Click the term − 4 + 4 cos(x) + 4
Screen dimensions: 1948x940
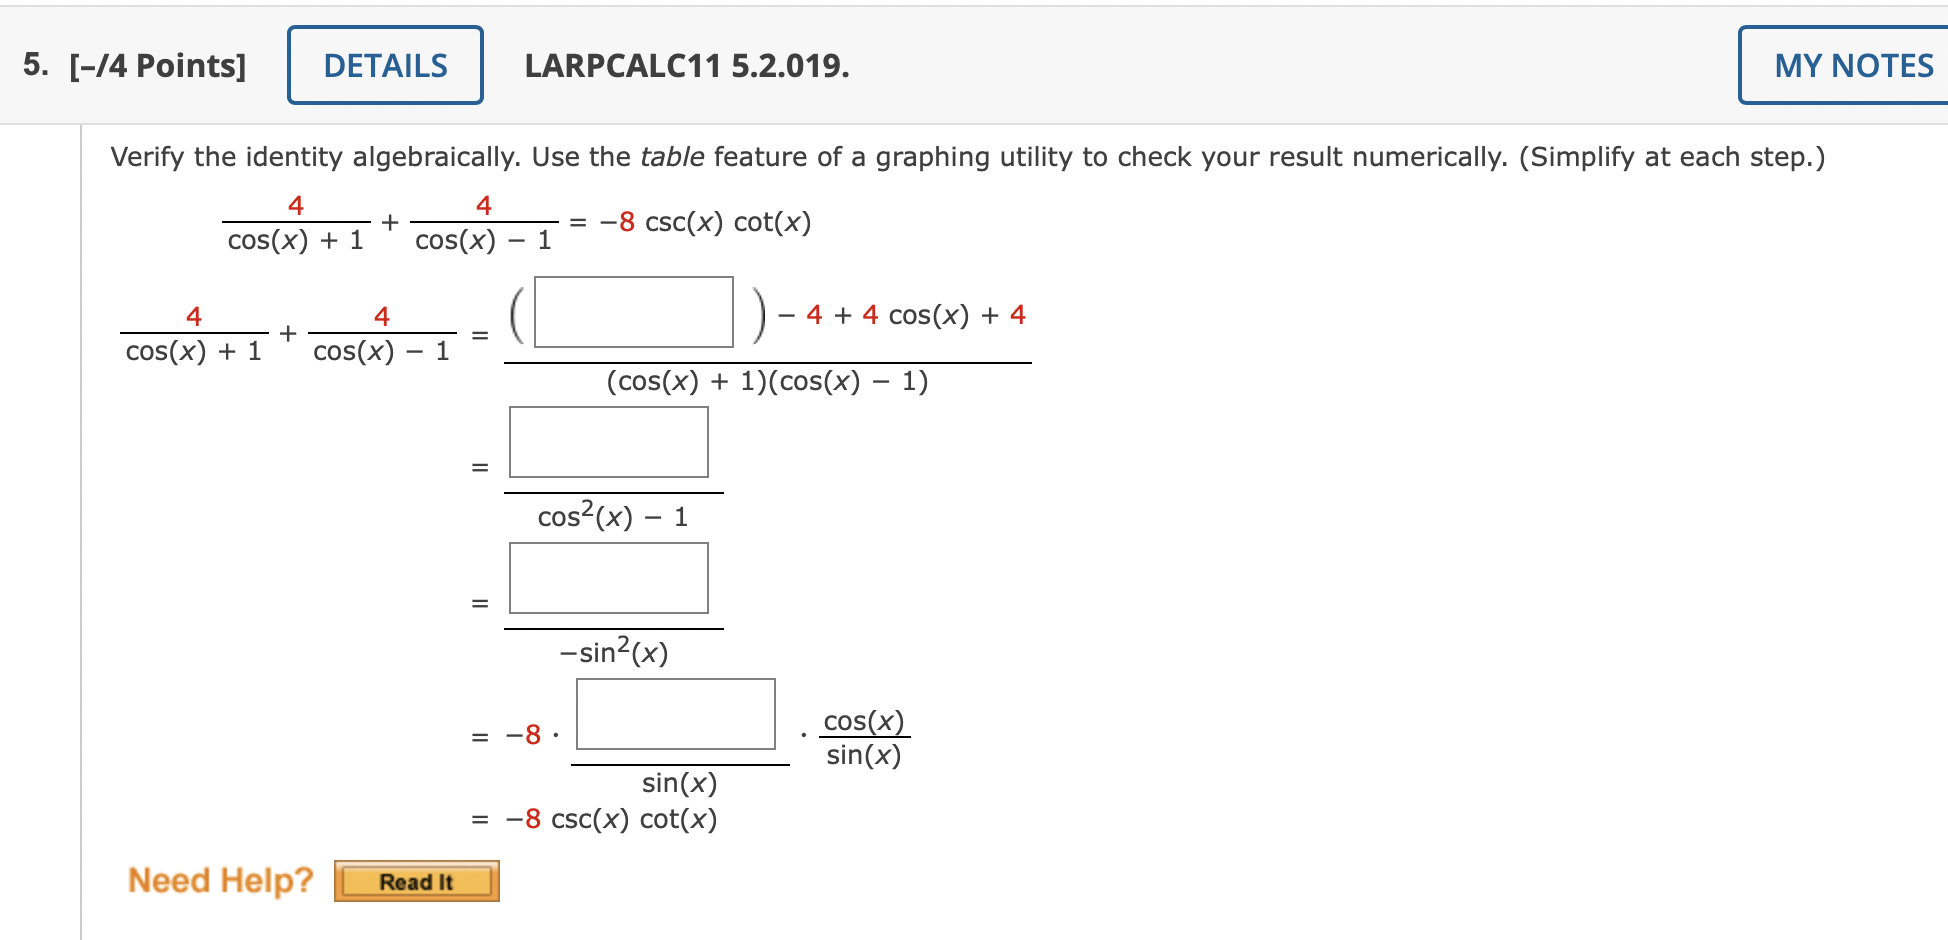899,315
